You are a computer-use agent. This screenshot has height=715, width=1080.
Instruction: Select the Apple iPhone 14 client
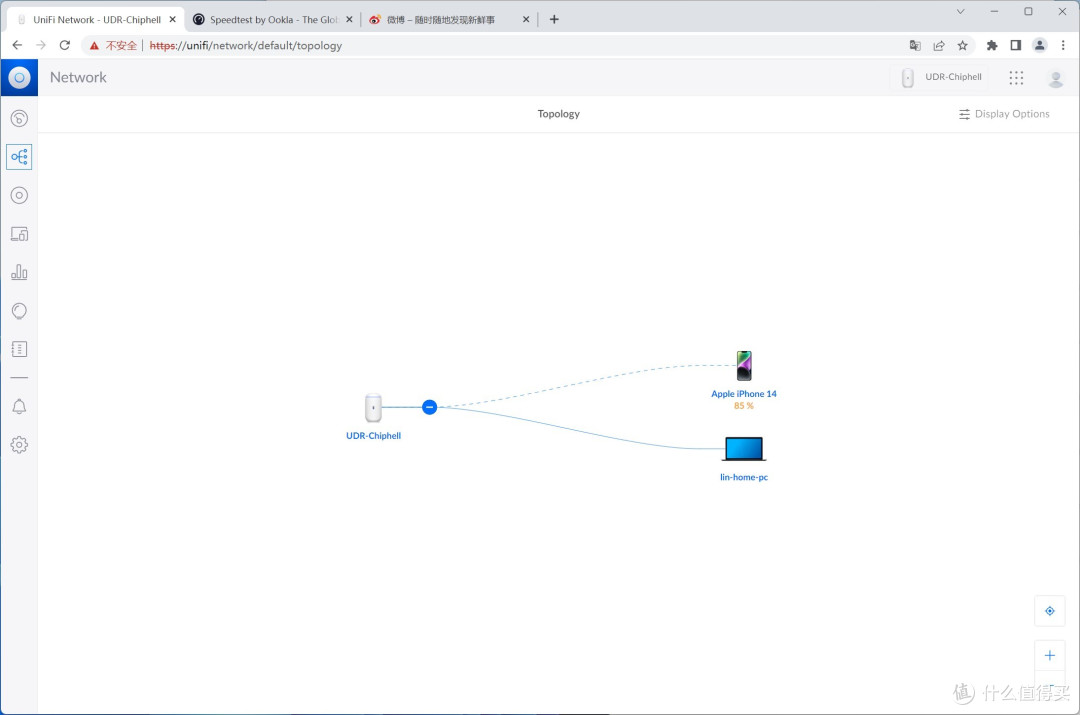tap(743, 366)
